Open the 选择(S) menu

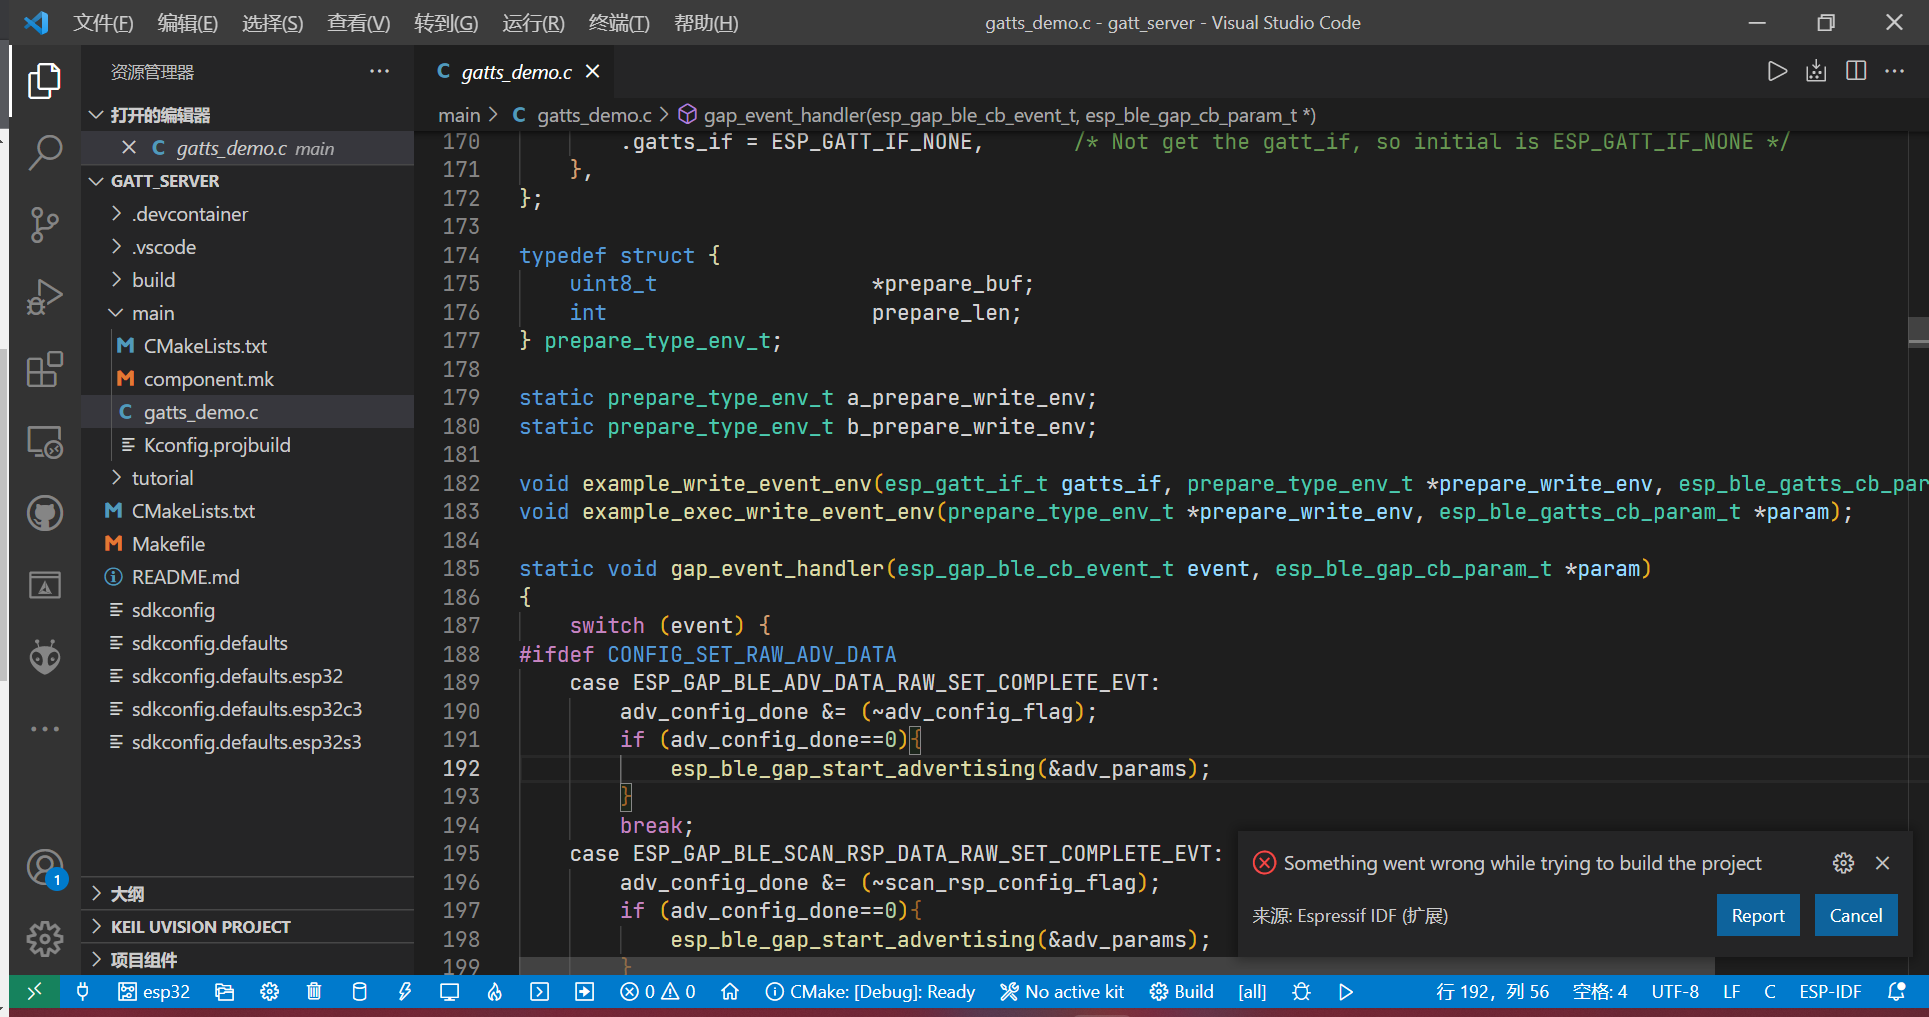coord(273,22)
